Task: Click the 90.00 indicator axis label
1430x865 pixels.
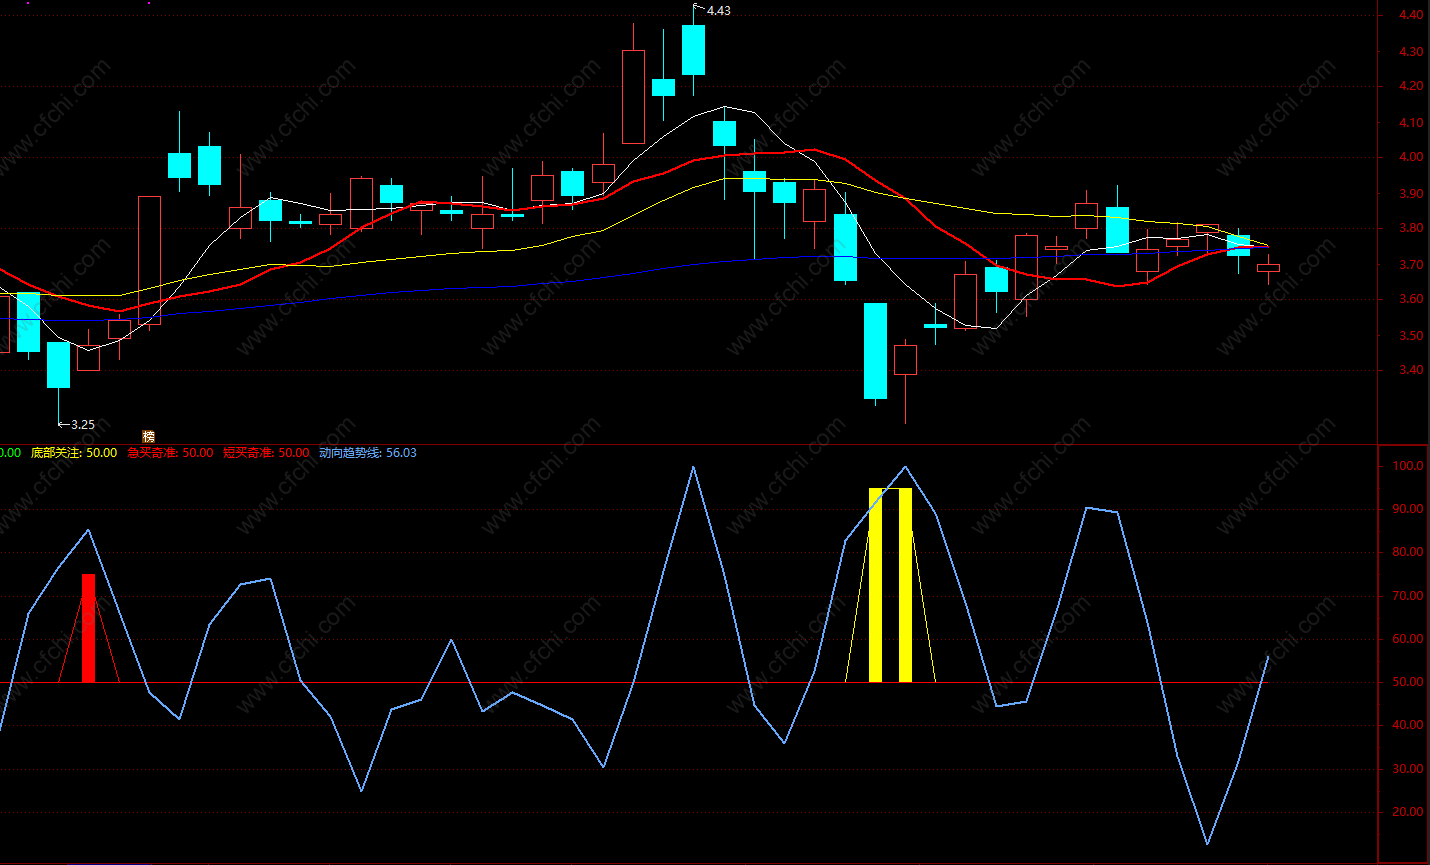Action: (x=1408, y=509)
